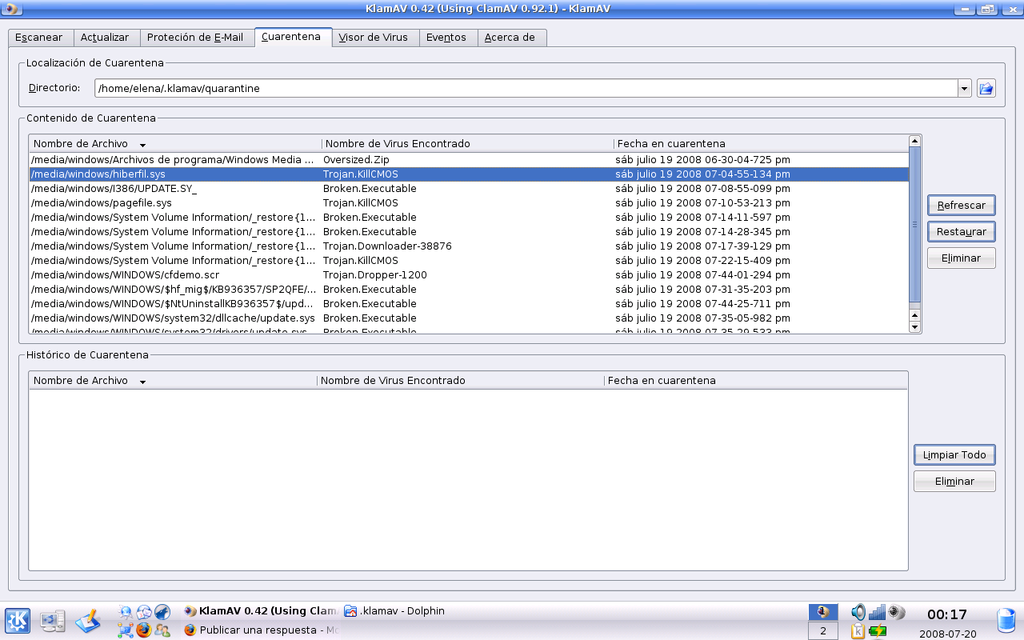1024x640 pixels.
Task: Click the date cell 07-10-53-213 pm
Action: [703, 203]
